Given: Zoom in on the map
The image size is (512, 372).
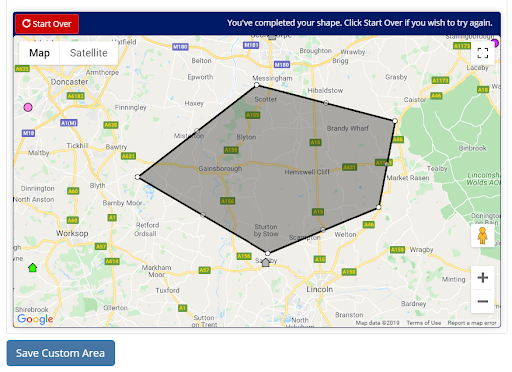Looking at the screenshot, I should tap(482, 278).
